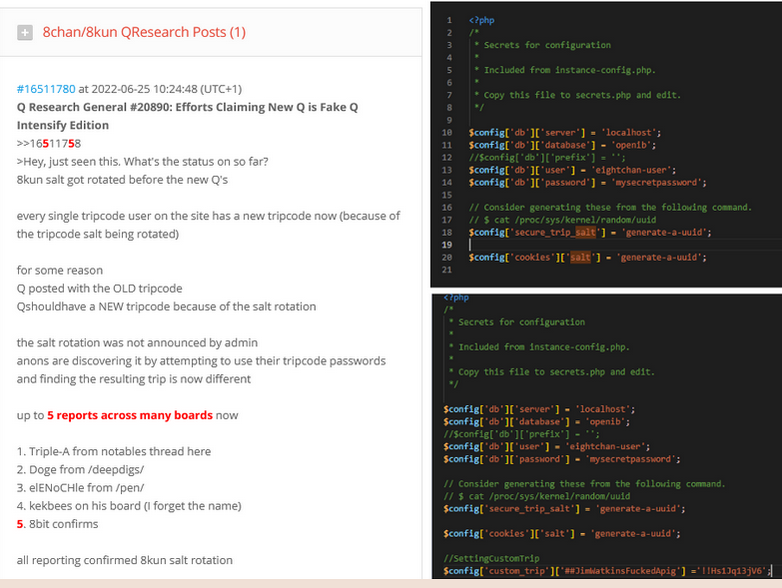Image resolution: width=782 pixels, height=588 pixels.
Task: Click line 'every single tripcode user on the site'
Action: point(208,216)
